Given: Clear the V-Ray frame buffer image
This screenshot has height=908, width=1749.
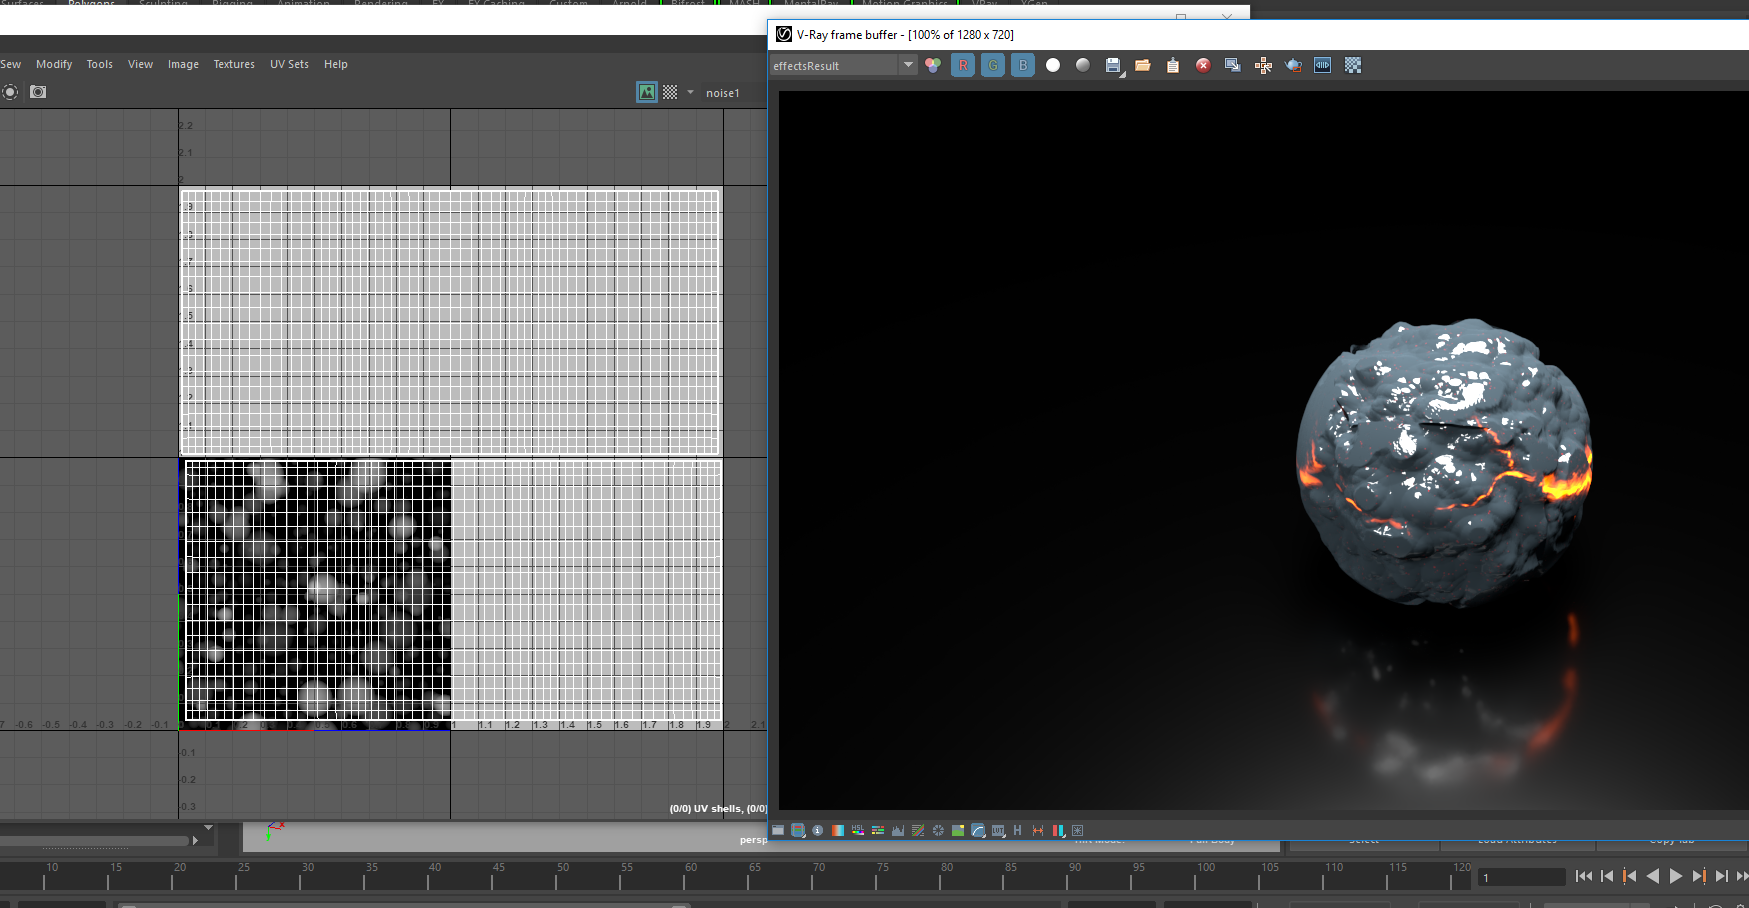Looking at the screenshot, I should (x=1203, y=65).
